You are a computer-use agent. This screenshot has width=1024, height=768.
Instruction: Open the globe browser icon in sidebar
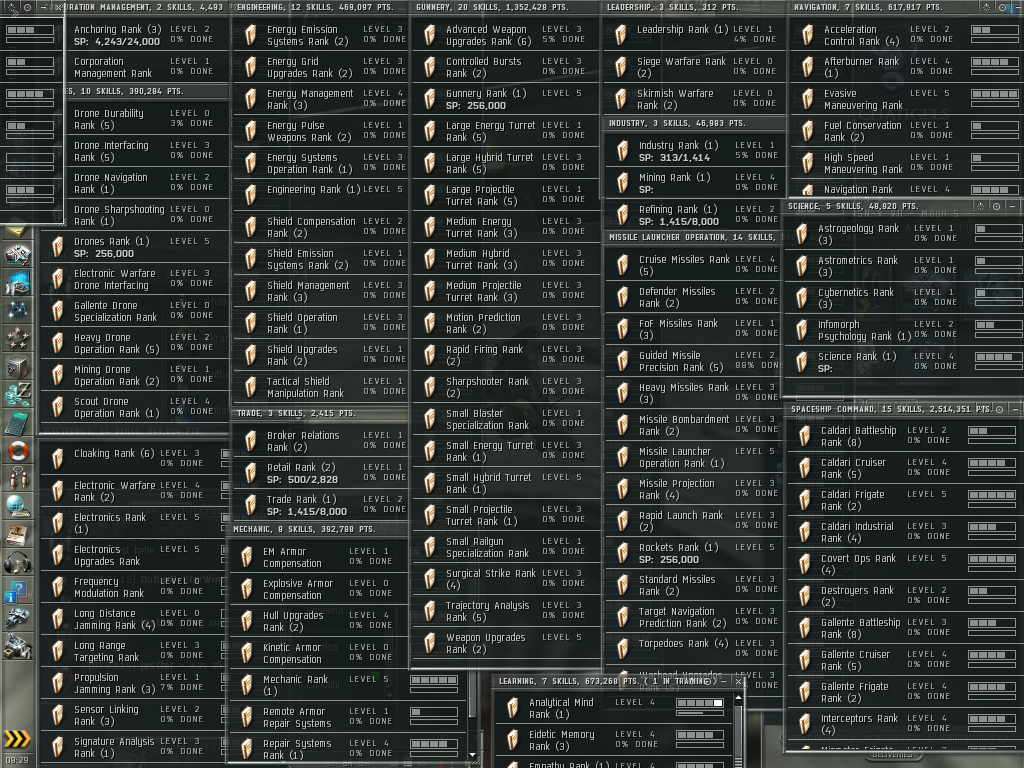18,507
